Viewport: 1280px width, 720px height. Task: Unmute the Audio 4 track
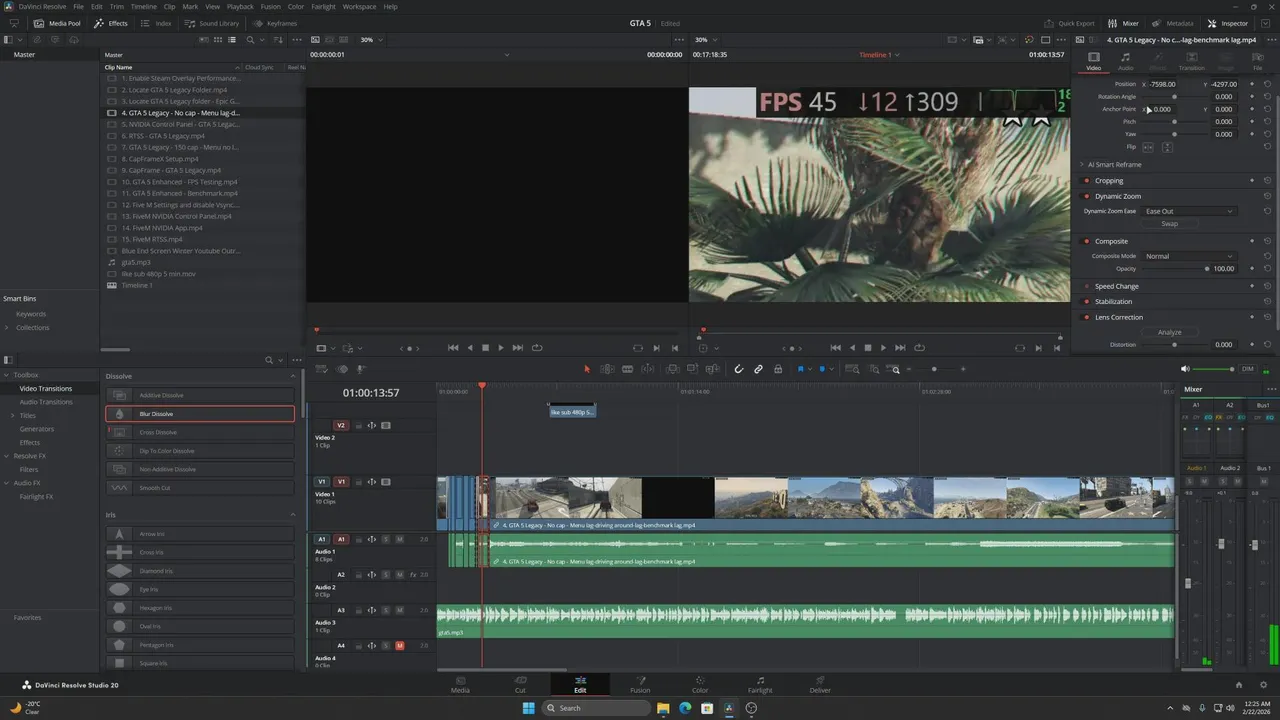pos(400,646)
